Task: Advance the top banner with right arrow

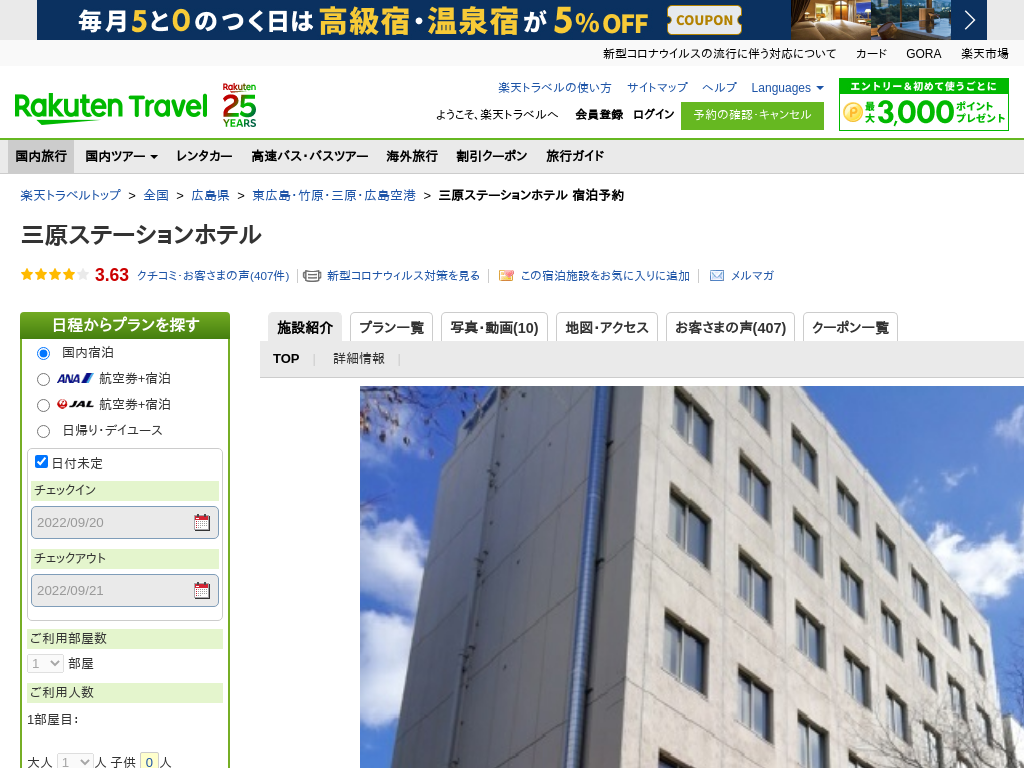Action: (969, 20)
